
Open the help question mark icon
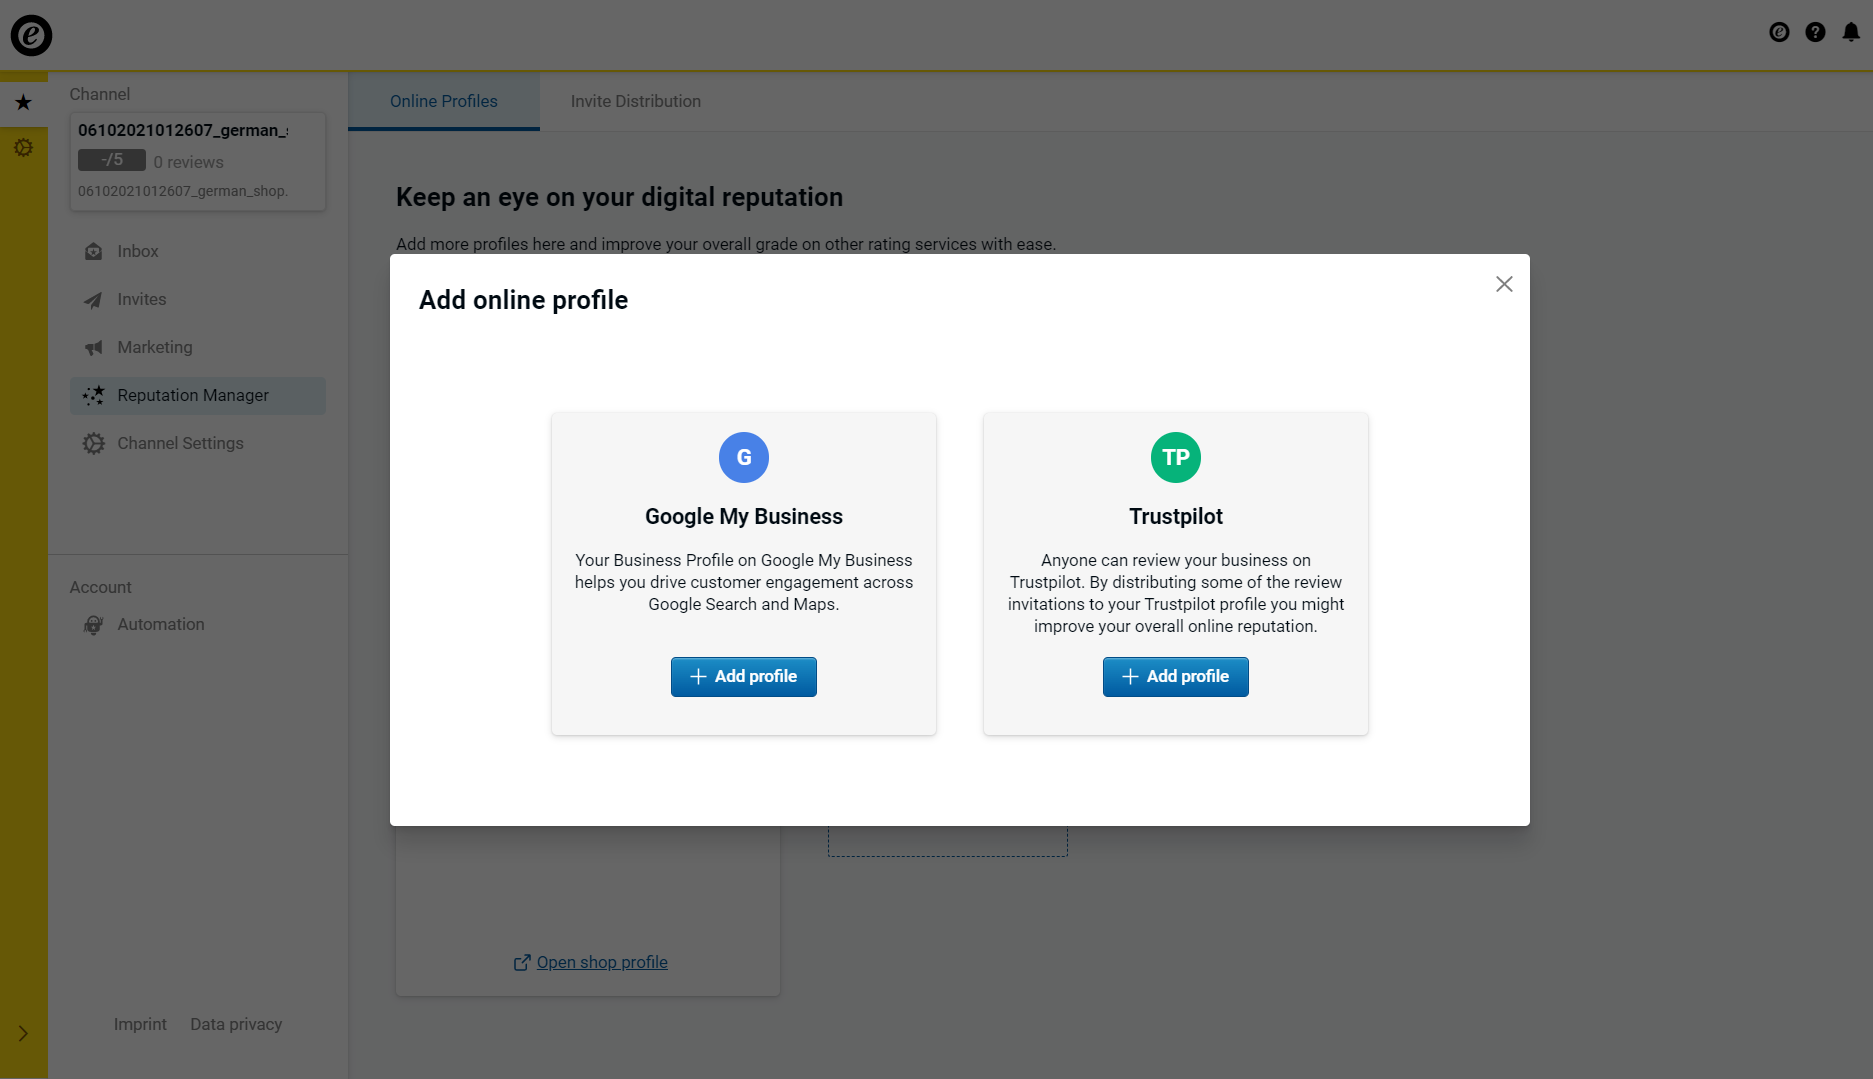(1815, 33)
